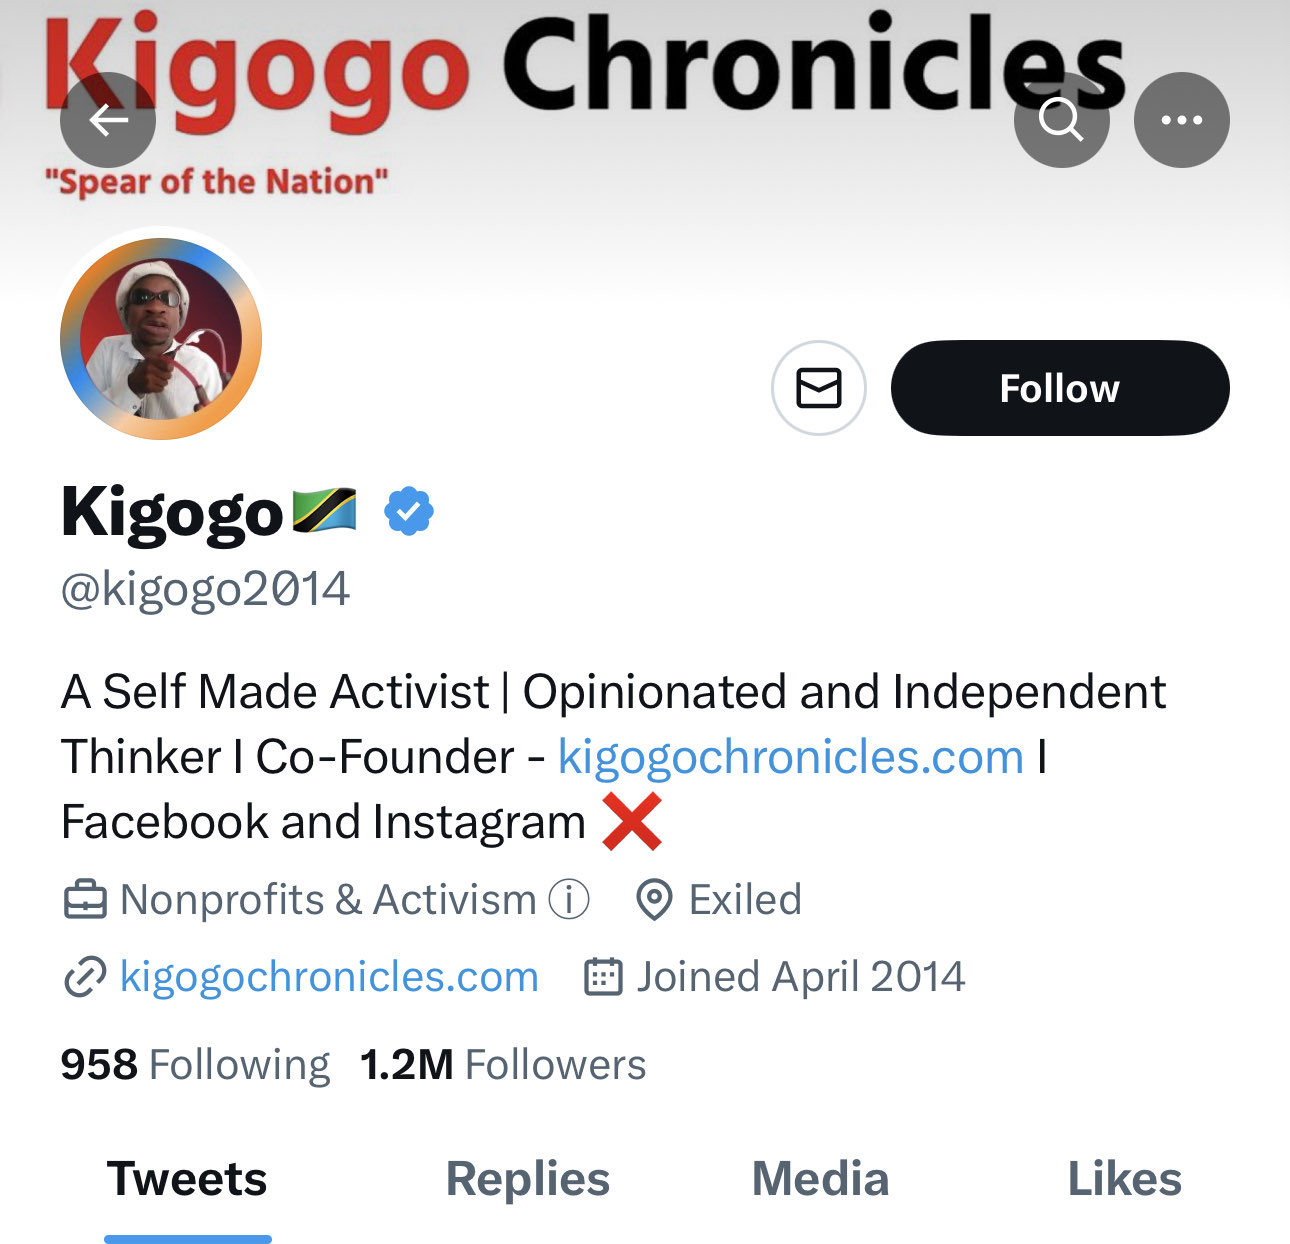
Task: Open the search magnifier icon
Action: click(1061, 120)
